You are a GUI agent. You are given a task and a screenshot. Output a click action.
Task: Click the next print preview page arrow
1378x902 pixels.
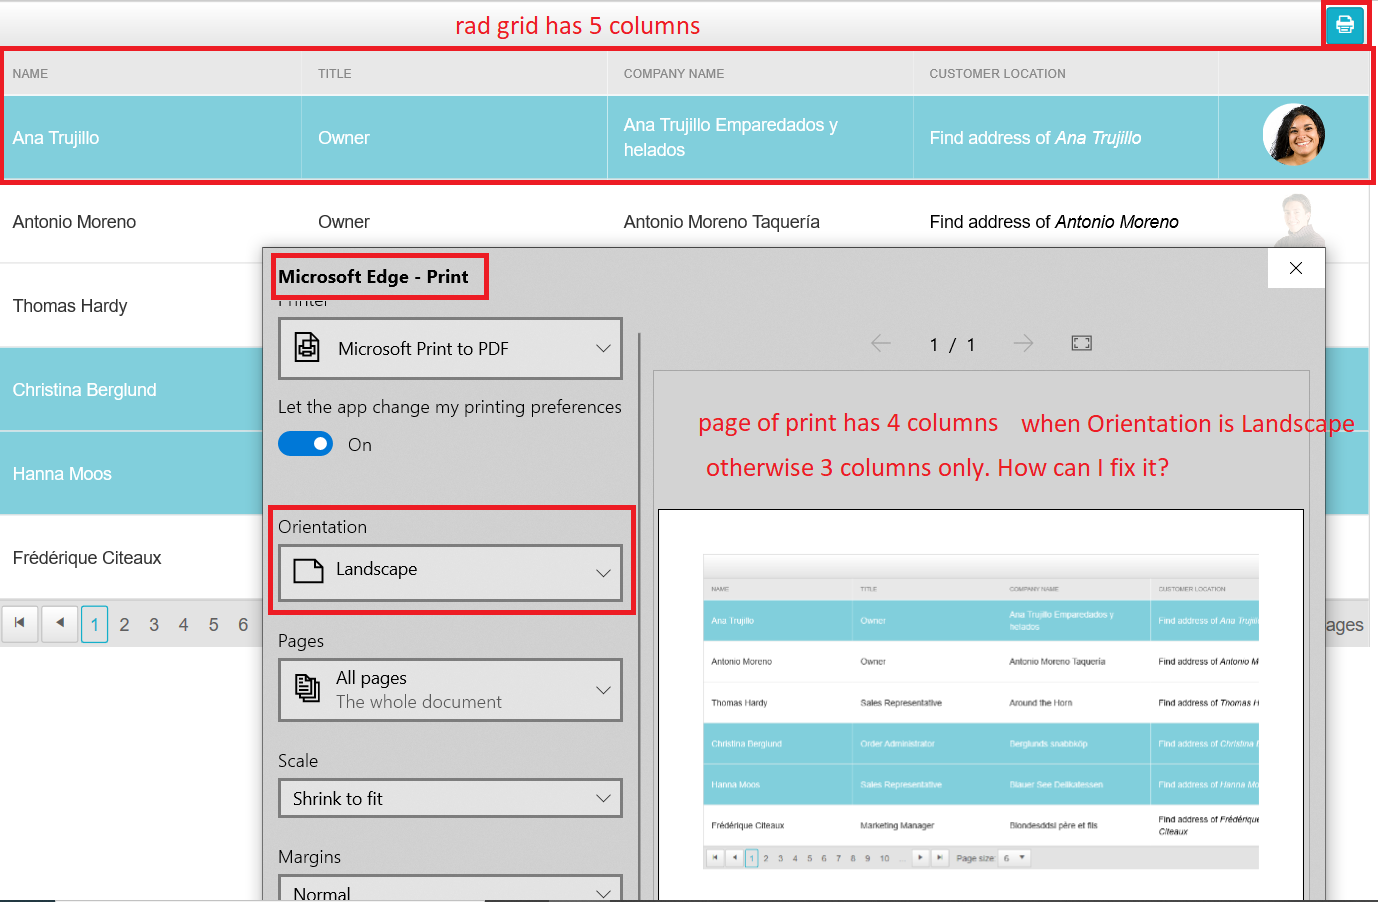coord(1023,344)
